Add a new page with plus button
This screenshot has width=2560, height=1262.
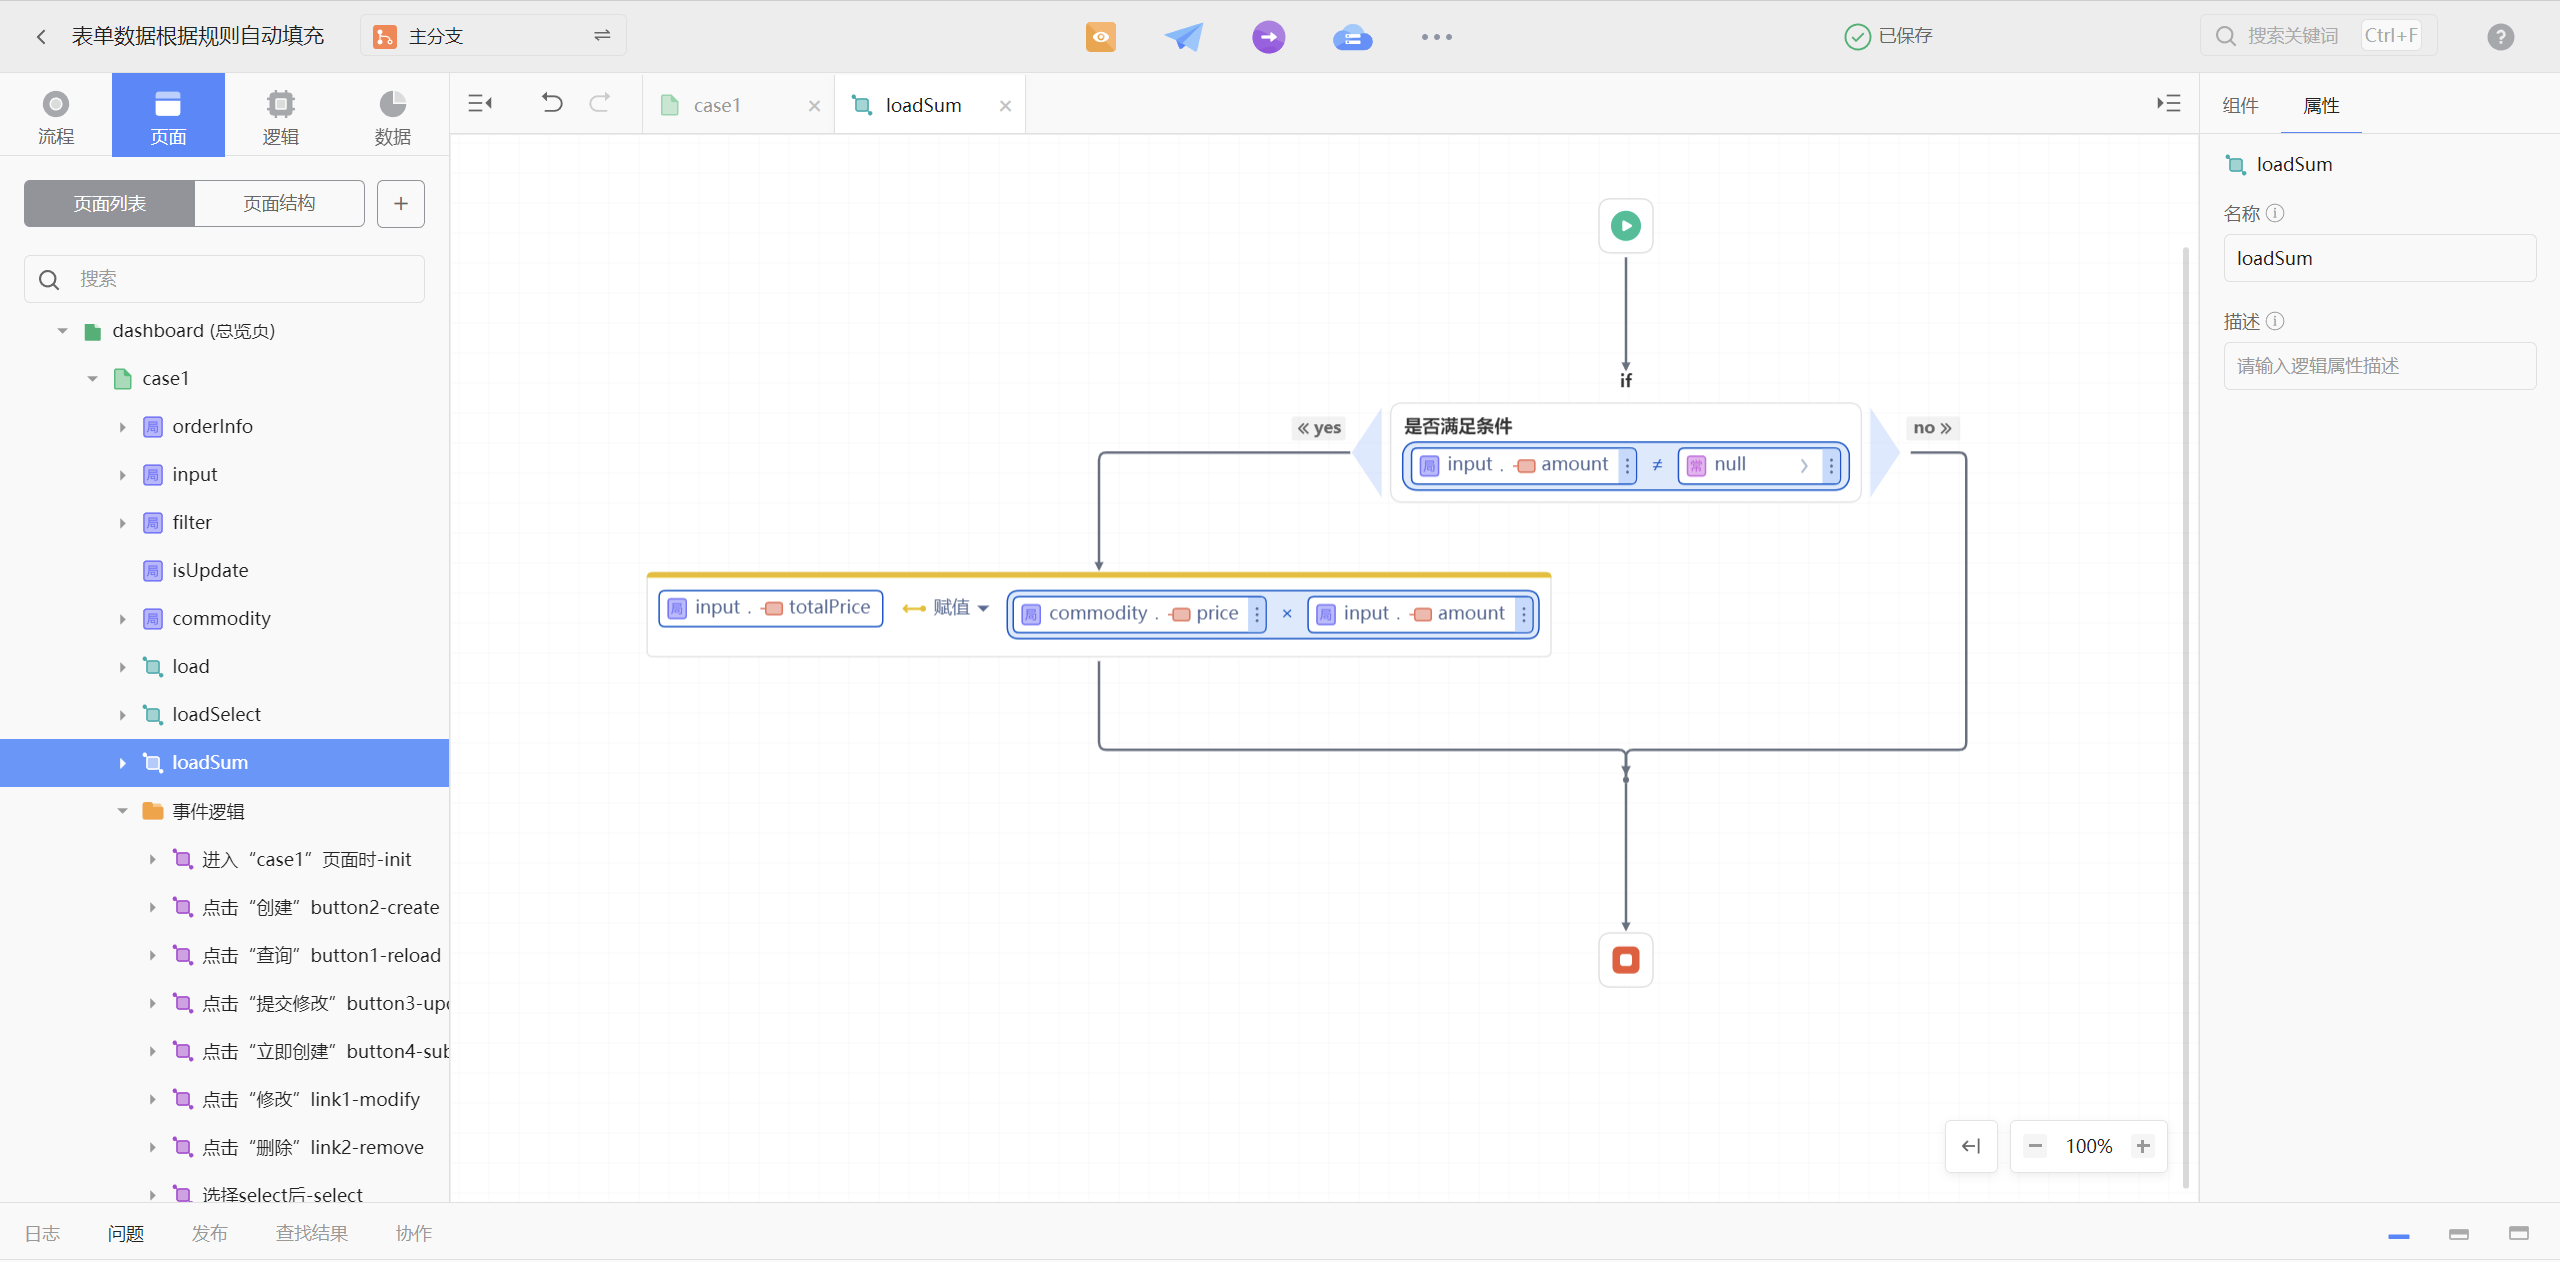click(x=401, y=204)
